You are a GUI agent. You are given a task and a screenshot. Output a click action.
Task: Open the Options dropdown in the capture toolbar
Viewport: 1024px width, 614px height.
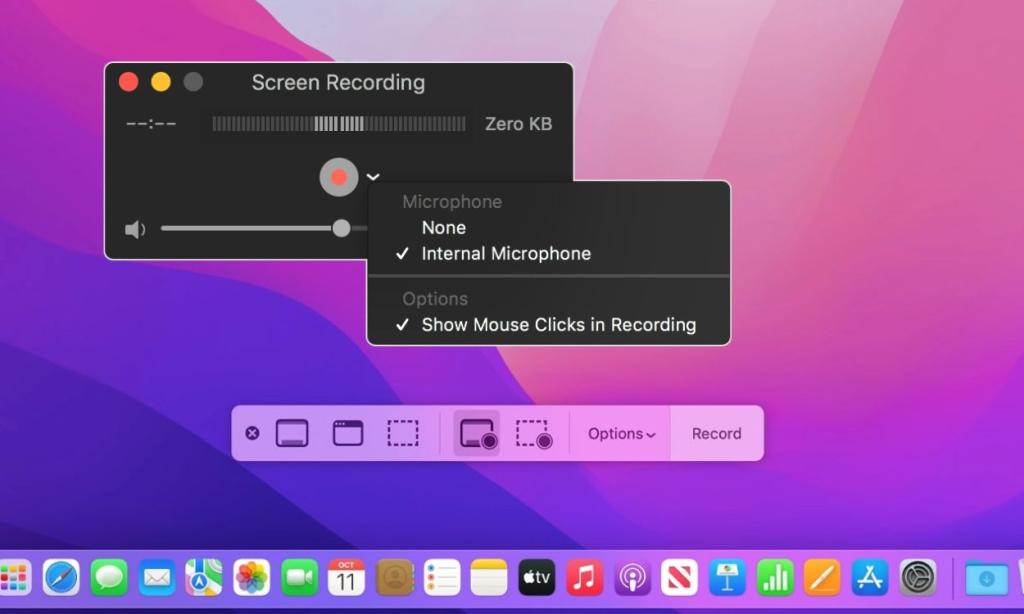coord(620,433)
